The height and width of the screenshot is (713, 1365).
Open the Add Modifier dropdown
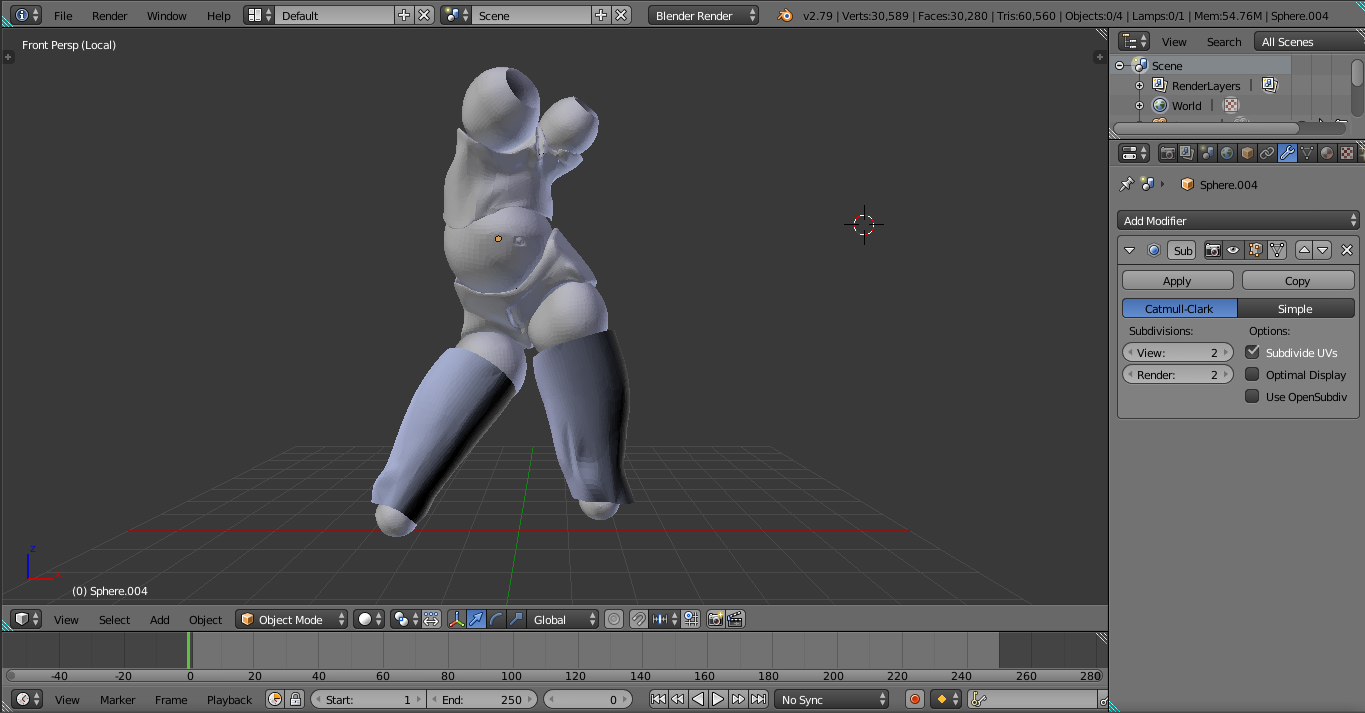pos(1237,221)
